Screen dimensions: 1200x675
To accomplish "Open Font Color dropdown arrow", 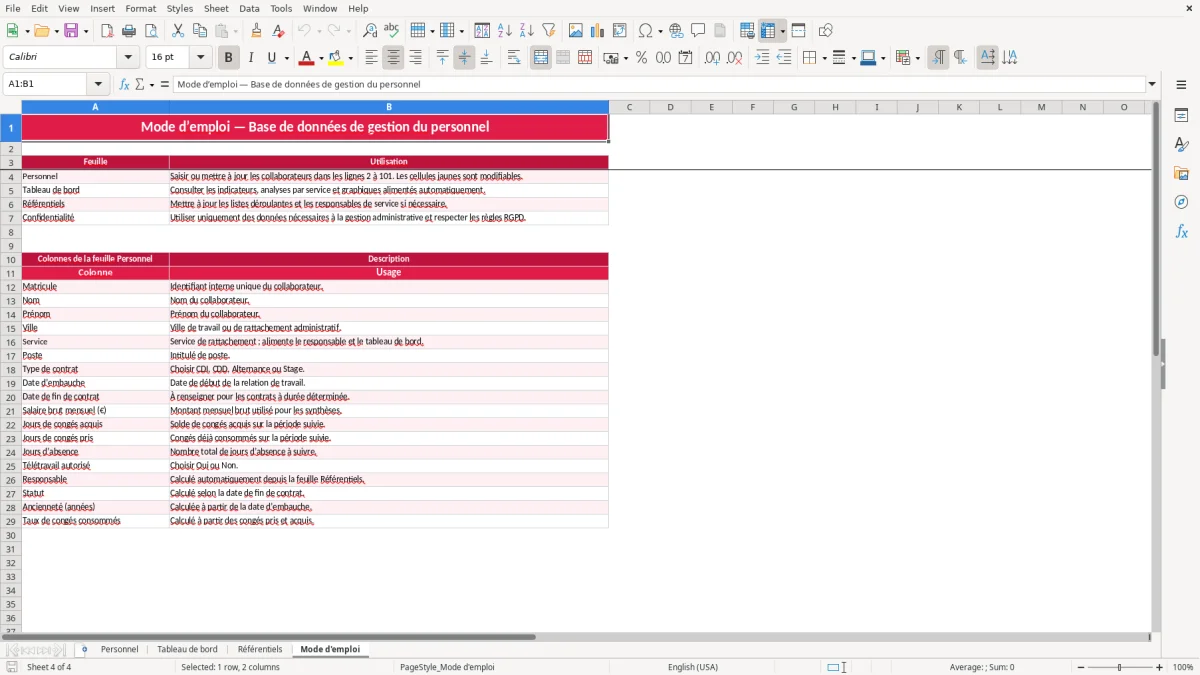I will [321, 58].
